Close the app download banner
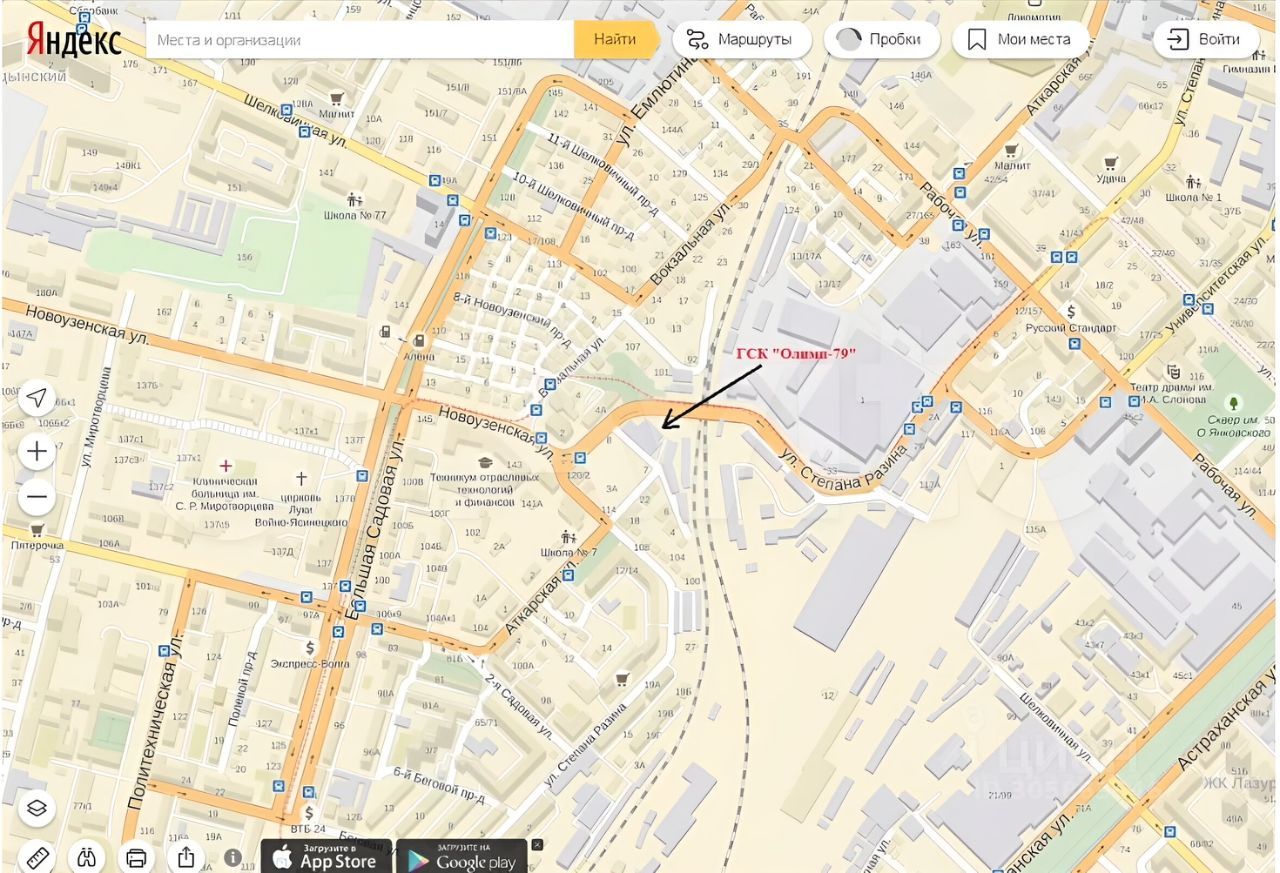The image size is (1280, 873). (x=538, y=845)
